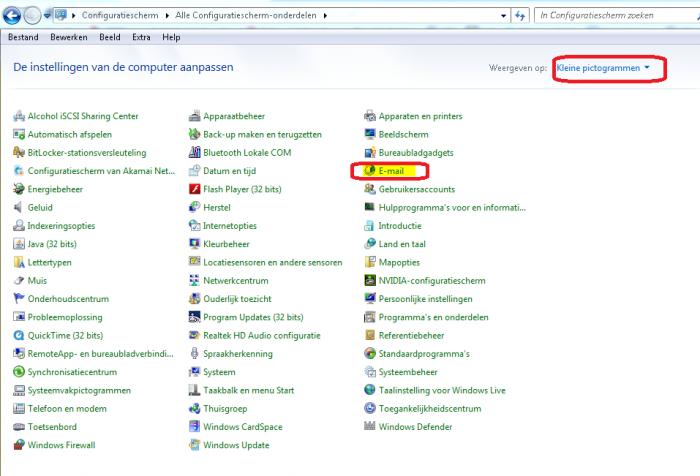The width and height of the screenshot is (700, 476).
Task: Open the Land en taal item
Action: [395, 244]
